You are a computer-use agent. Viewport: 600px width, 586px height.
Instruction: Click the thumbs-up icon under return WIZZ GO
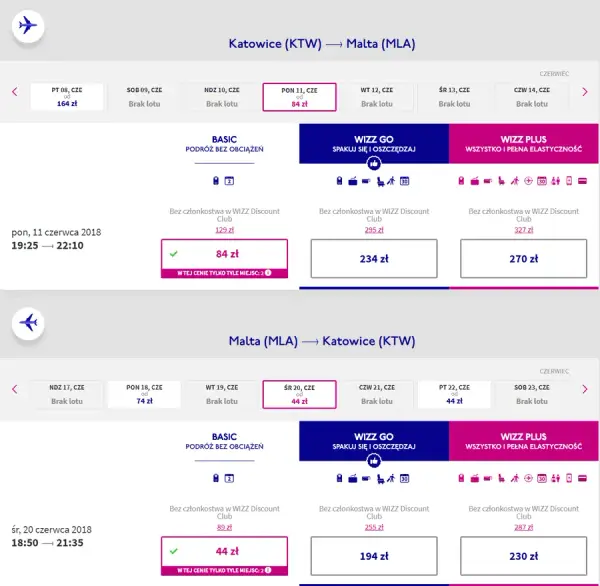(374, 461)
